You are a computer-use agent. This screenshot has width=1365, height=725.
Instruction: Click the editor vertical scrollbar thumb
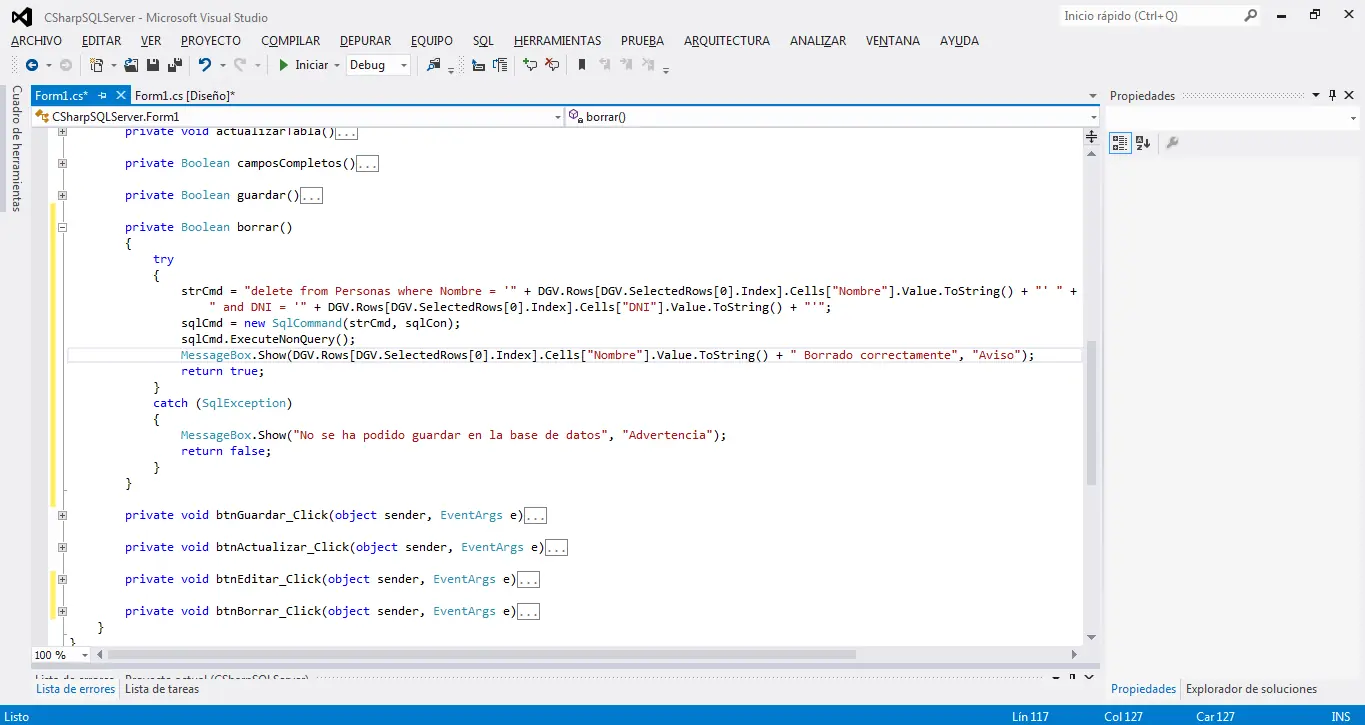(1091, 412)
